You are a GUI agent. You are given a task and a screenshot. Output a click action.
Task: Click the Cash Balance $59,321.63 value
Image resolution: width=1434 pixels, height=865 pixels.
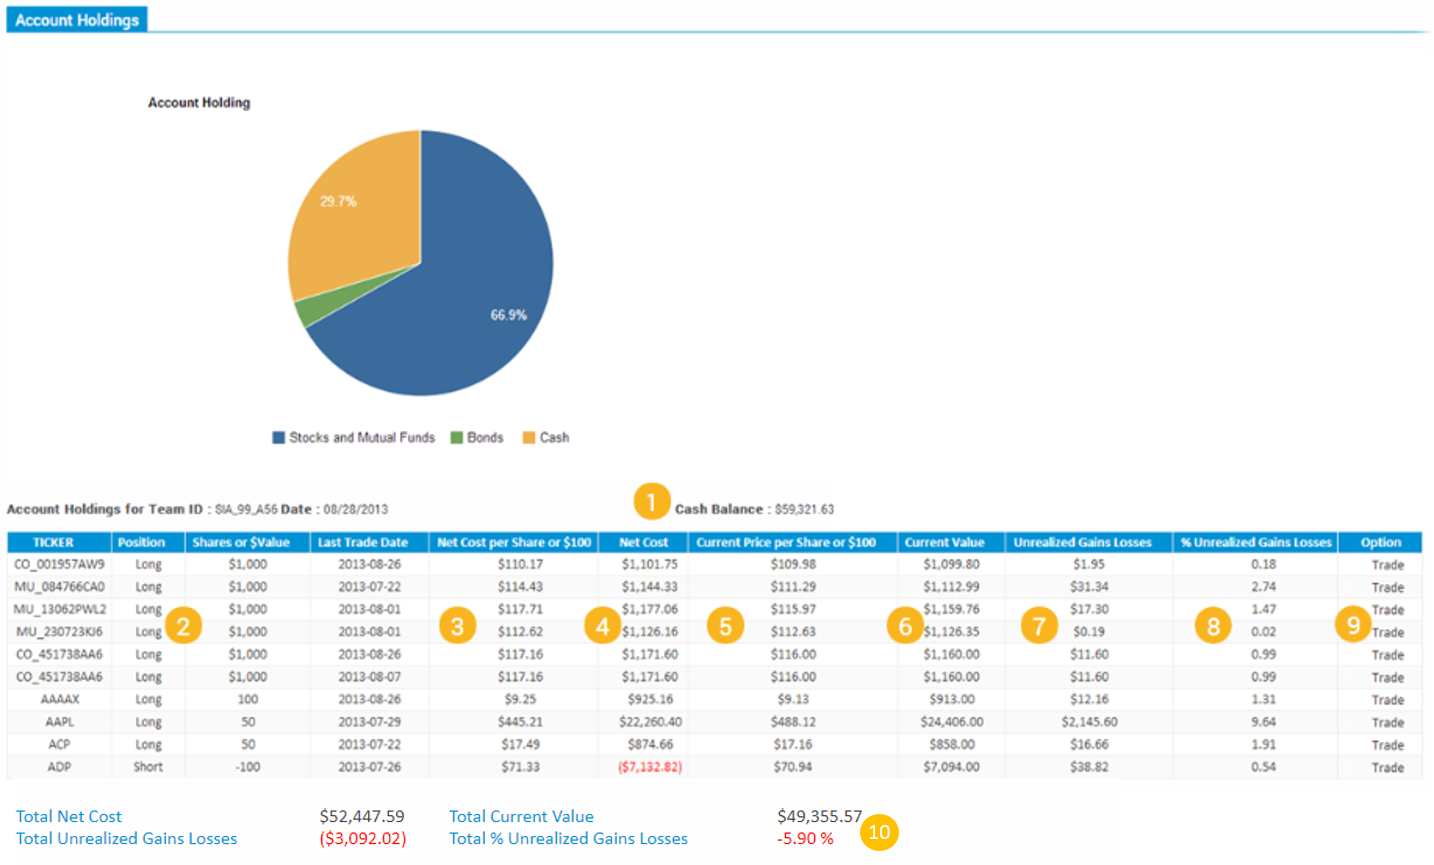click(804, 509)
